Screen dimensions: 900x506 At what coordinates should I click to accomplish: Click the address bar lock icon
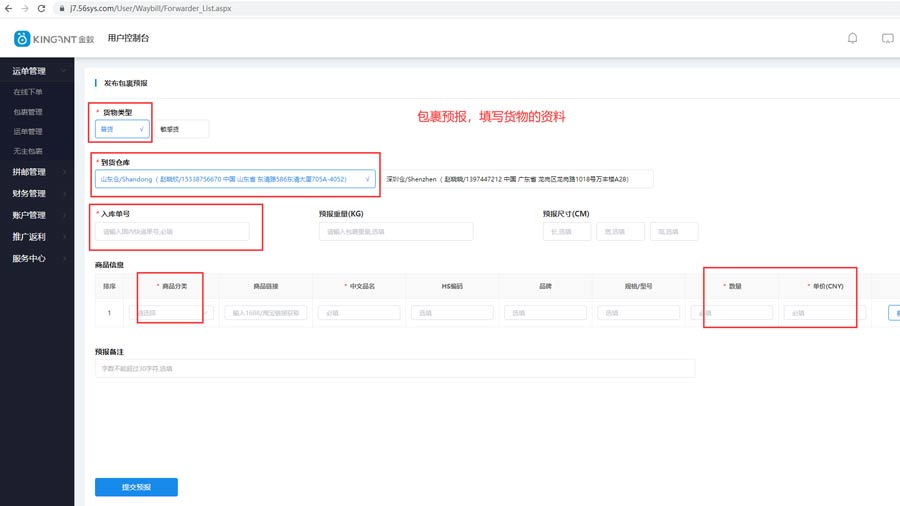coord(62,7)
